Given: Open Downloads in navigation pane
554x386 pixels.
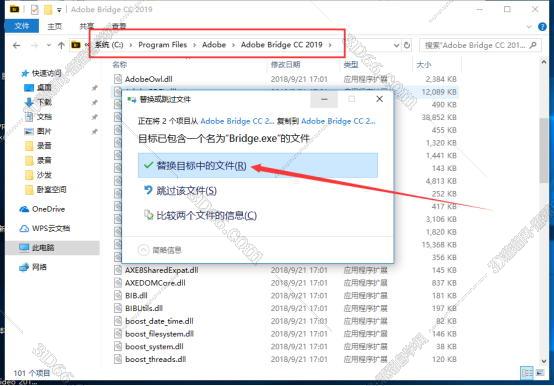Looking at the screenshot, I should [44, 102].
